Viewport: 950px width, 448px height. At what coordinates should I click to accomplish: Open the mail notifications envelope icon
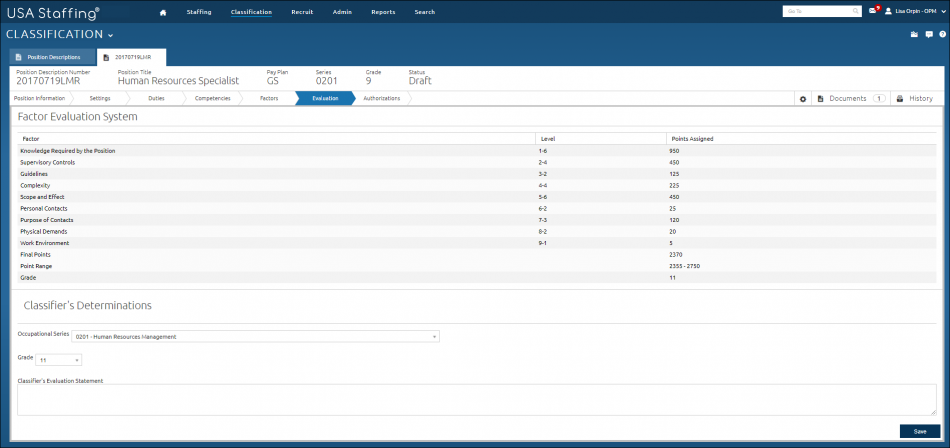(x=872, y=11)
